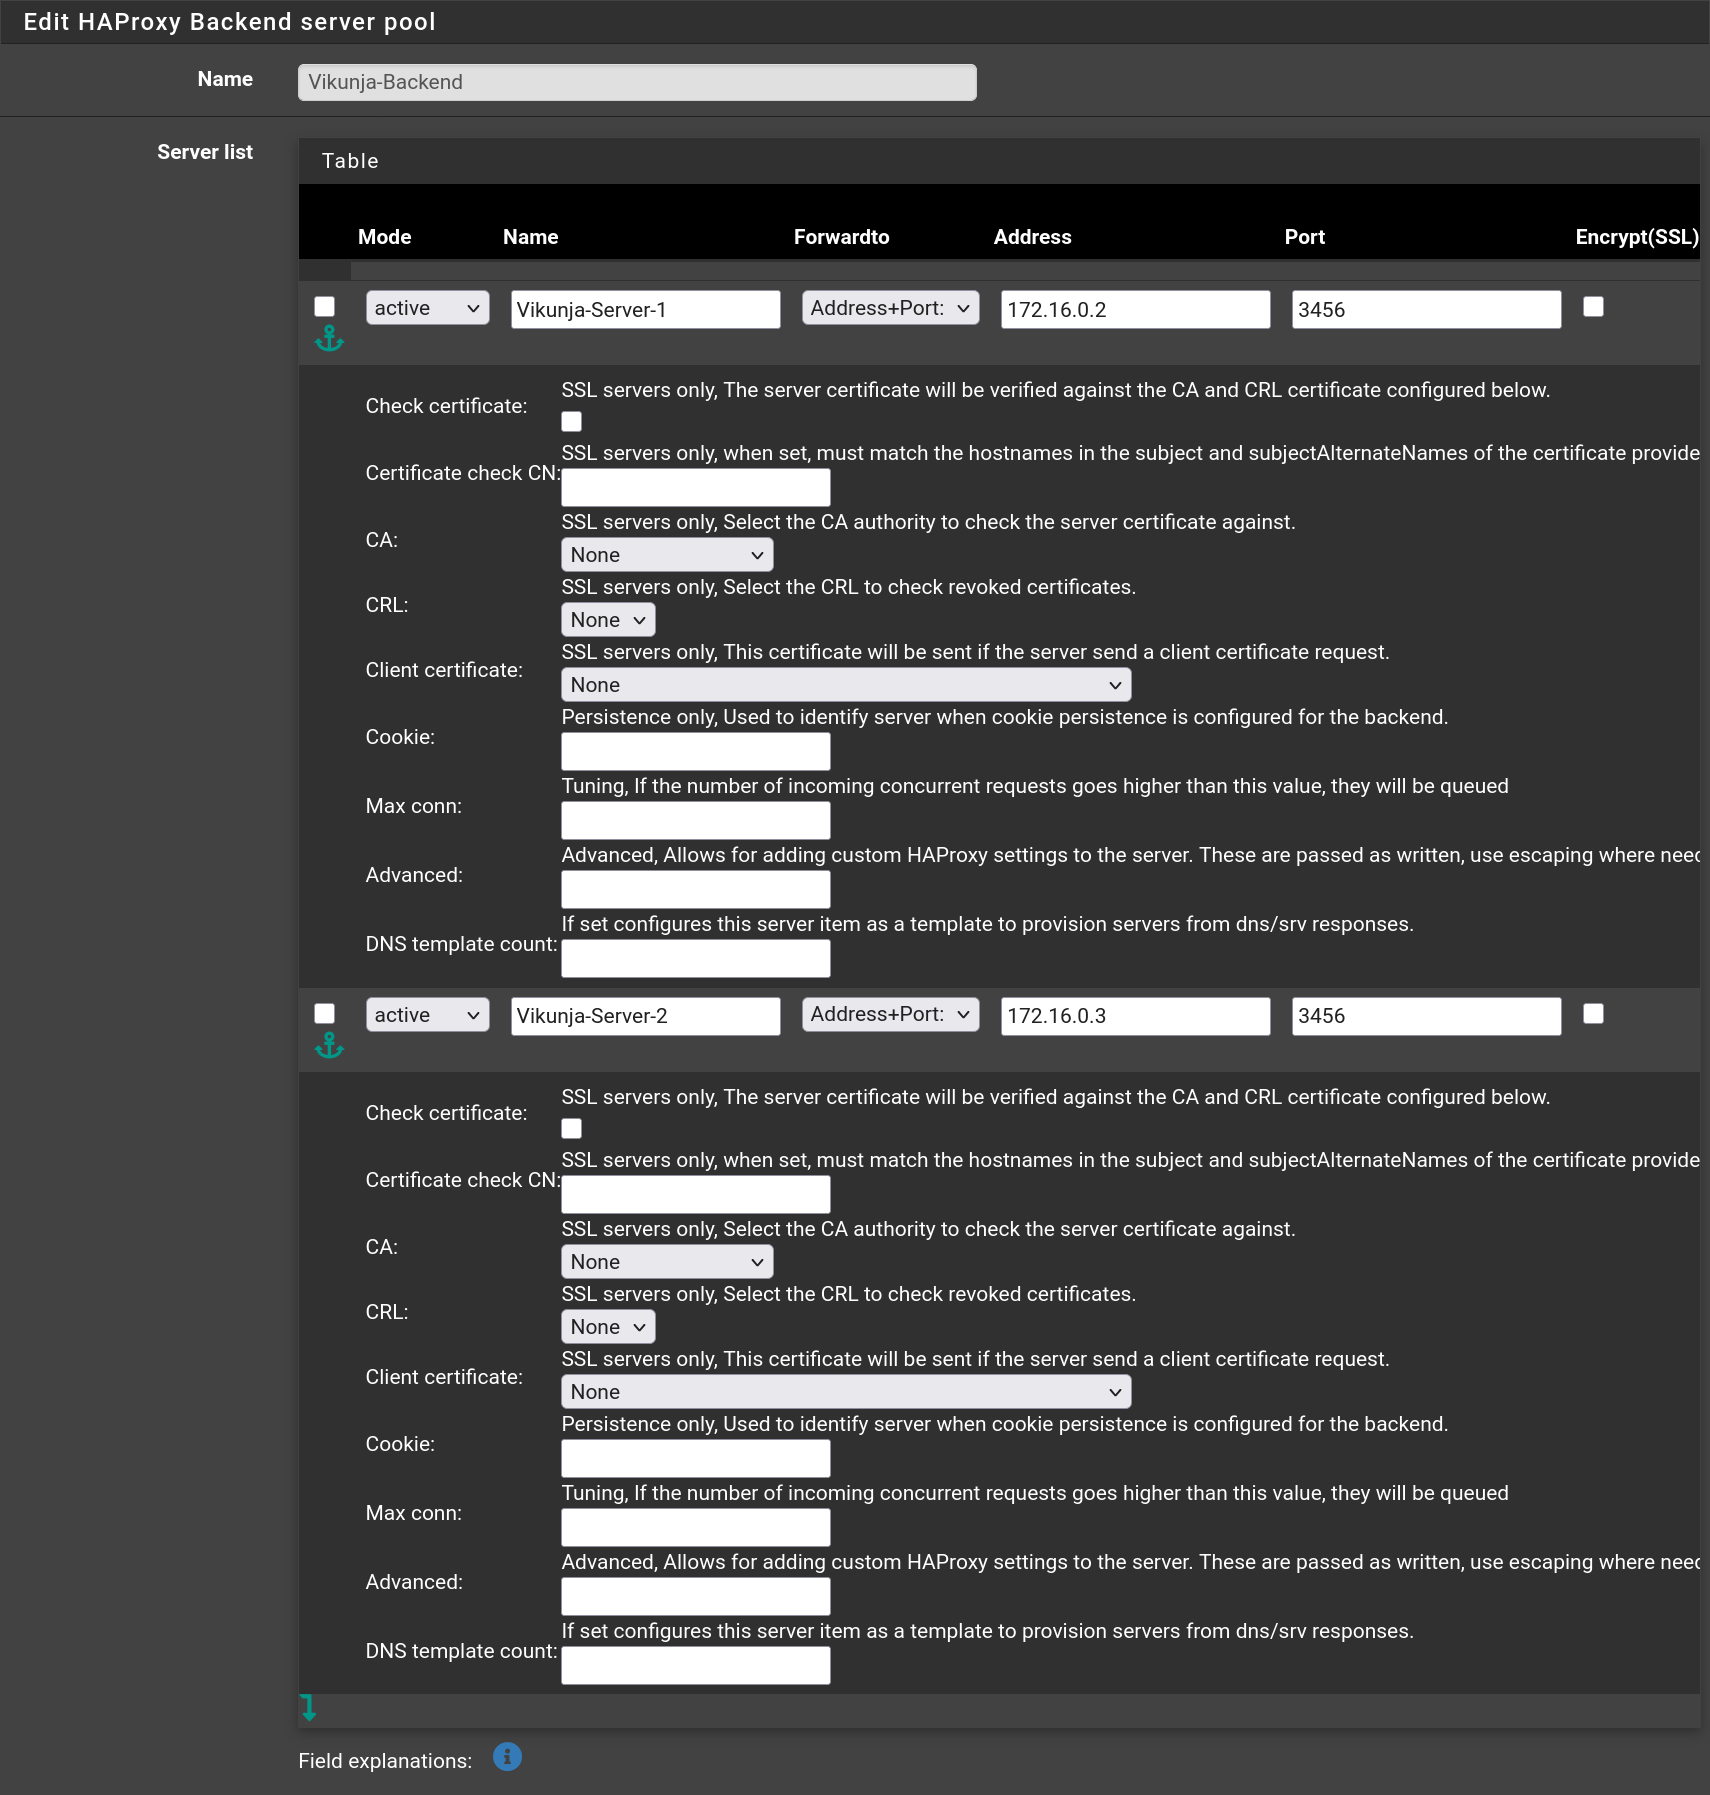Viewport: 1710px width, 1795px height.
Task: Click the Table heading above server list
Action: 350,161
